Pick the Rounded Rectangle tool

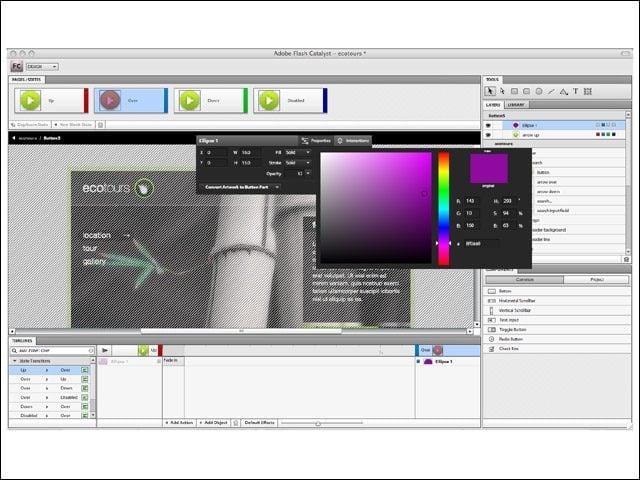[x=527, y=91]
